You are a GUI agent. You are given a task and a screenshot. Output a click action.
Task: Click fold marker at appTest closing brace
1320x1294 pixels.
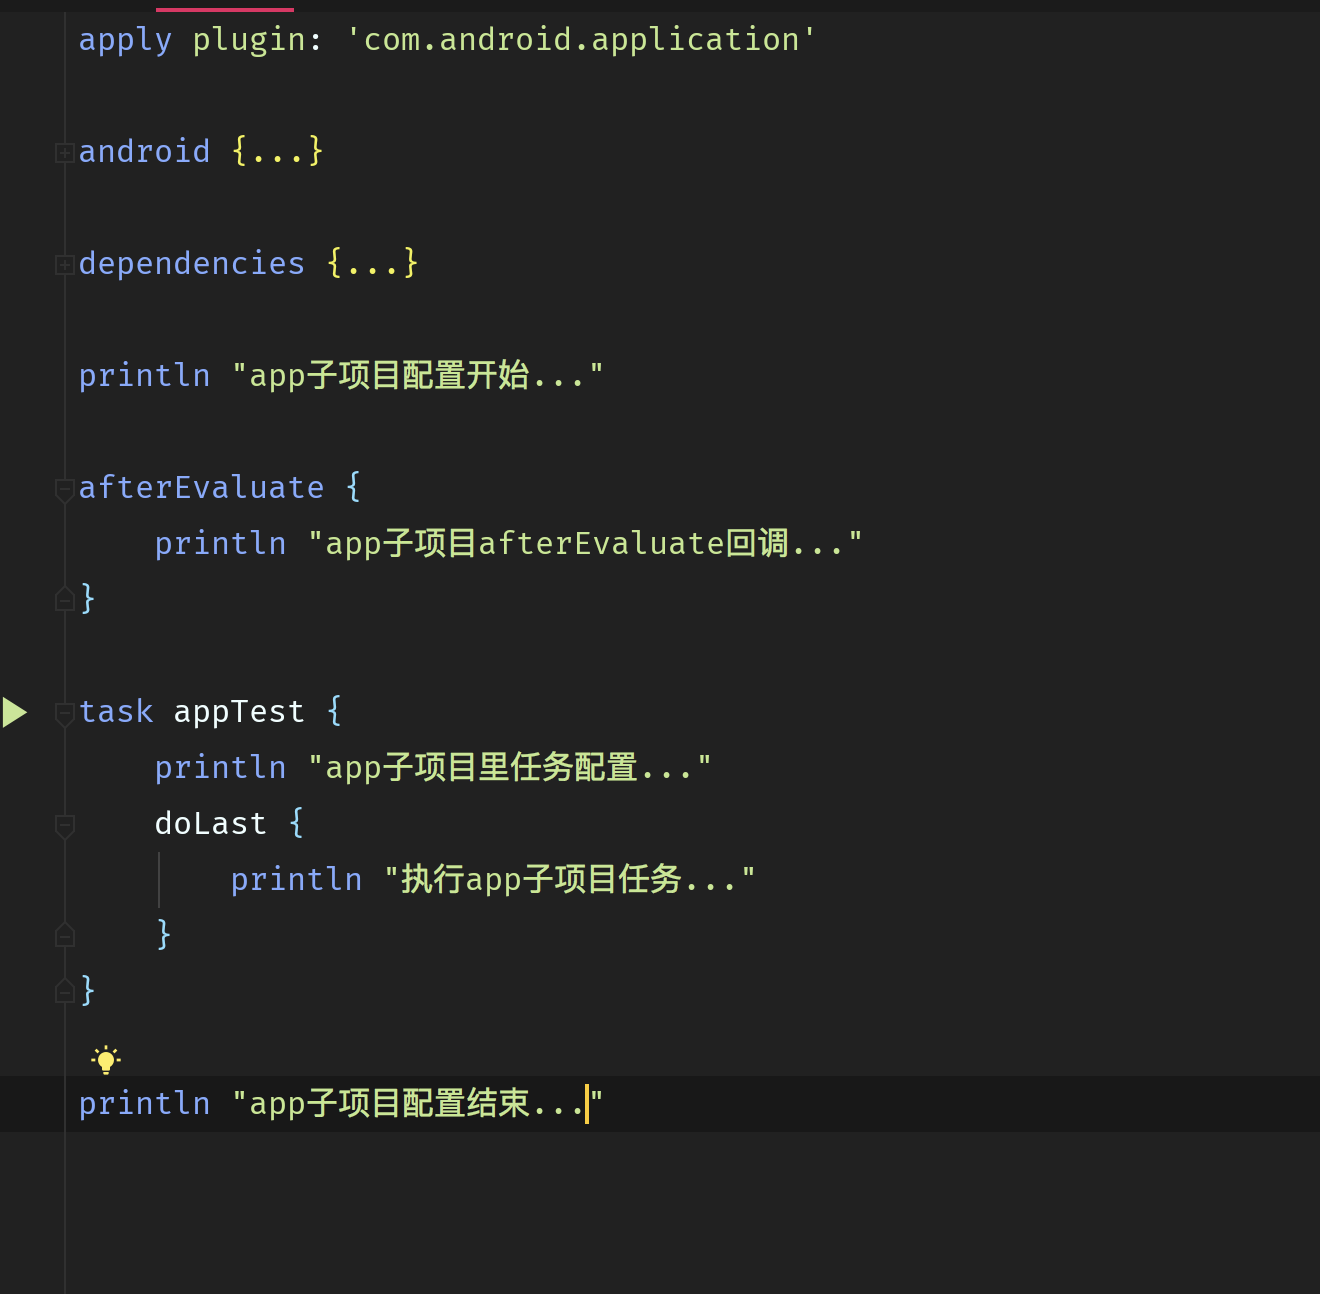[64, 991]
